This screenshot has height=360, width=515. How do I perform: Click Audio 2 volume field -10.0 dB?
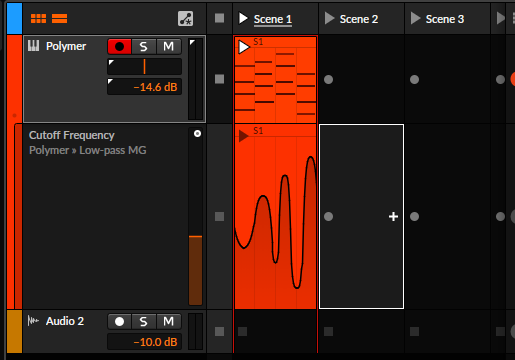[x=144, y=342]
